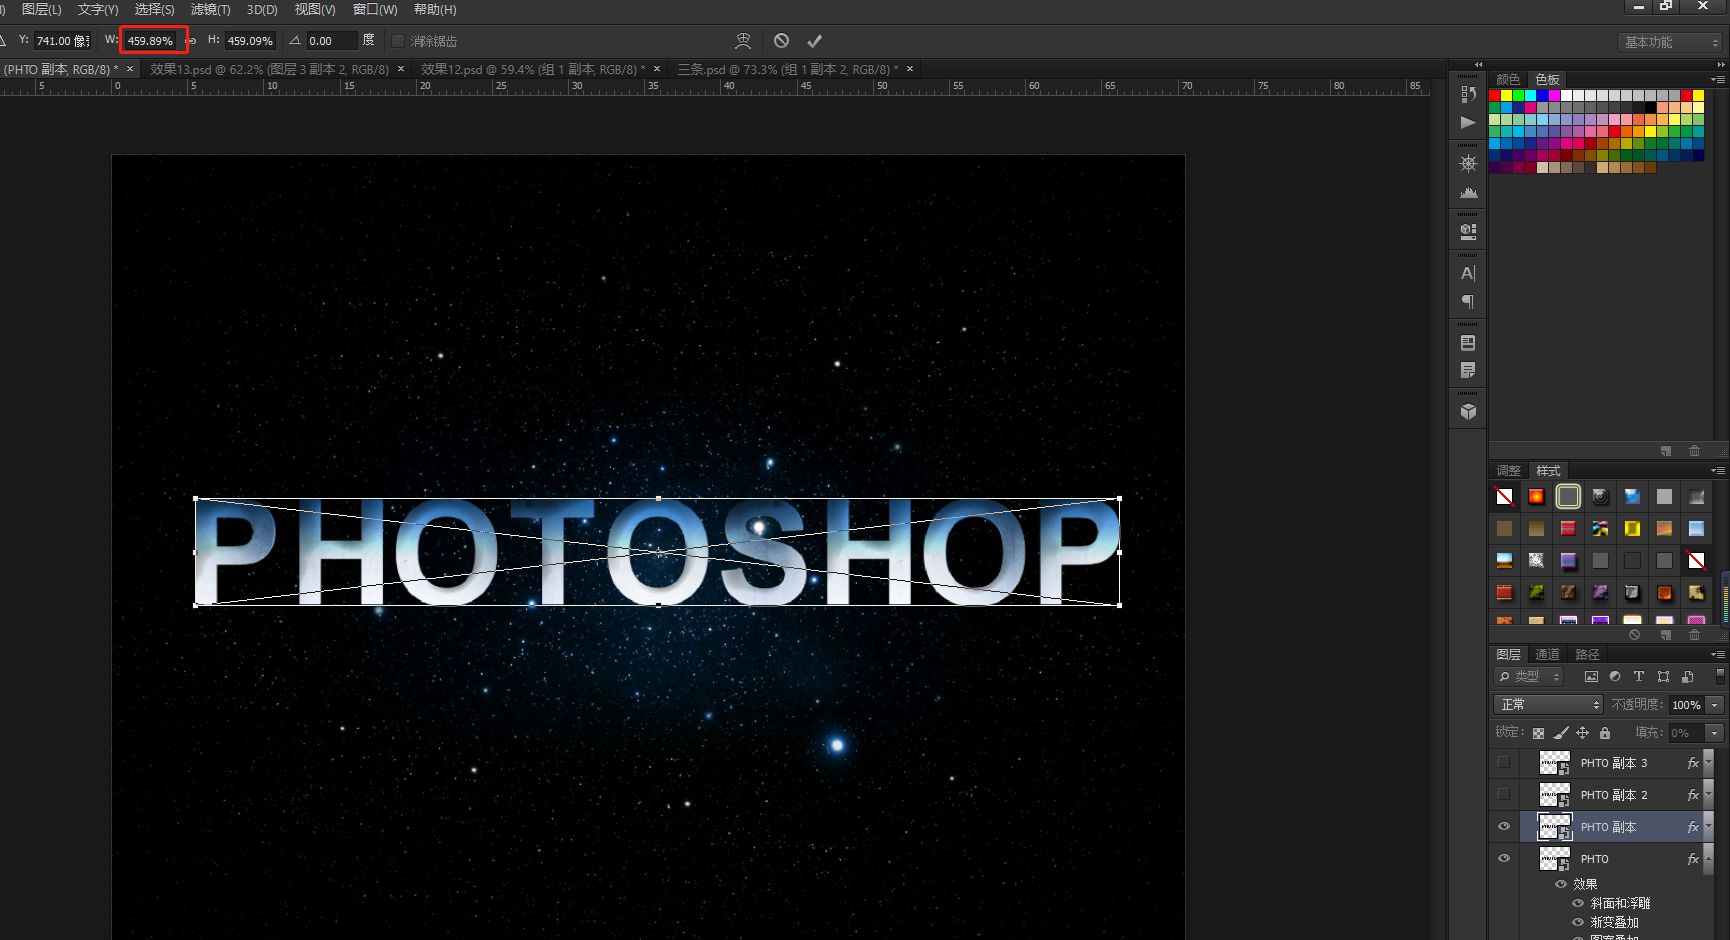Pick the red swatch in Swatches panel
This screenshot has width=1730, height=940.
1495,96
